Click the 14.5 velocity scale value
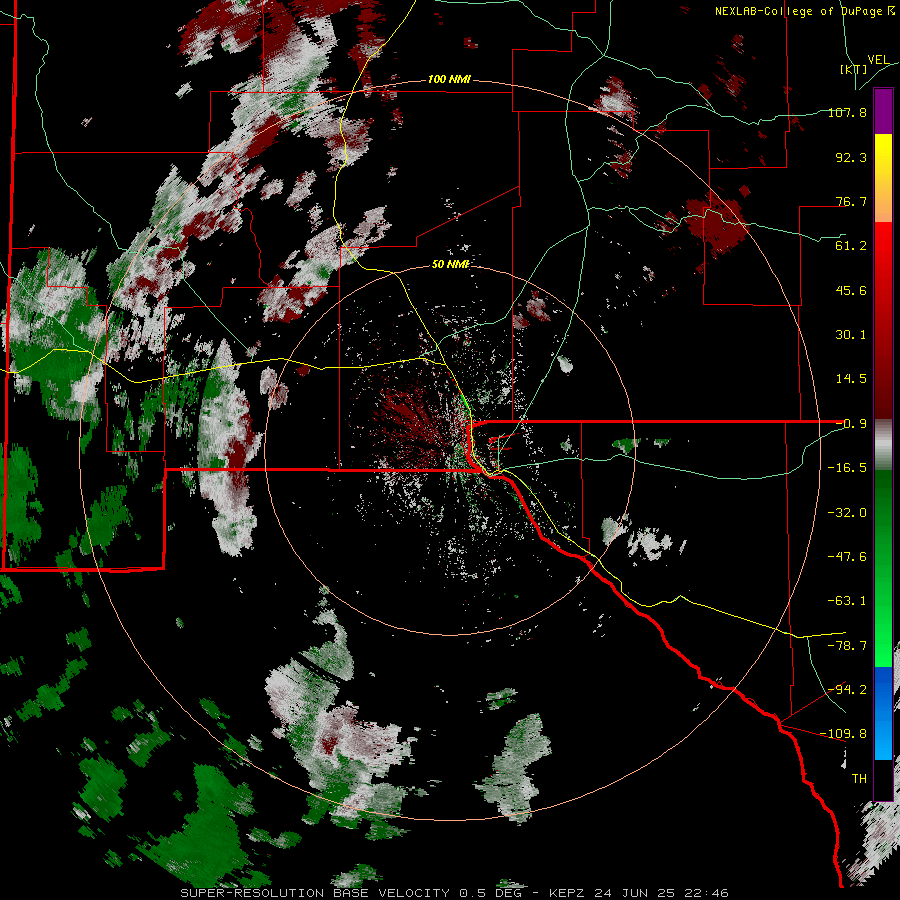 coord(851,379)
